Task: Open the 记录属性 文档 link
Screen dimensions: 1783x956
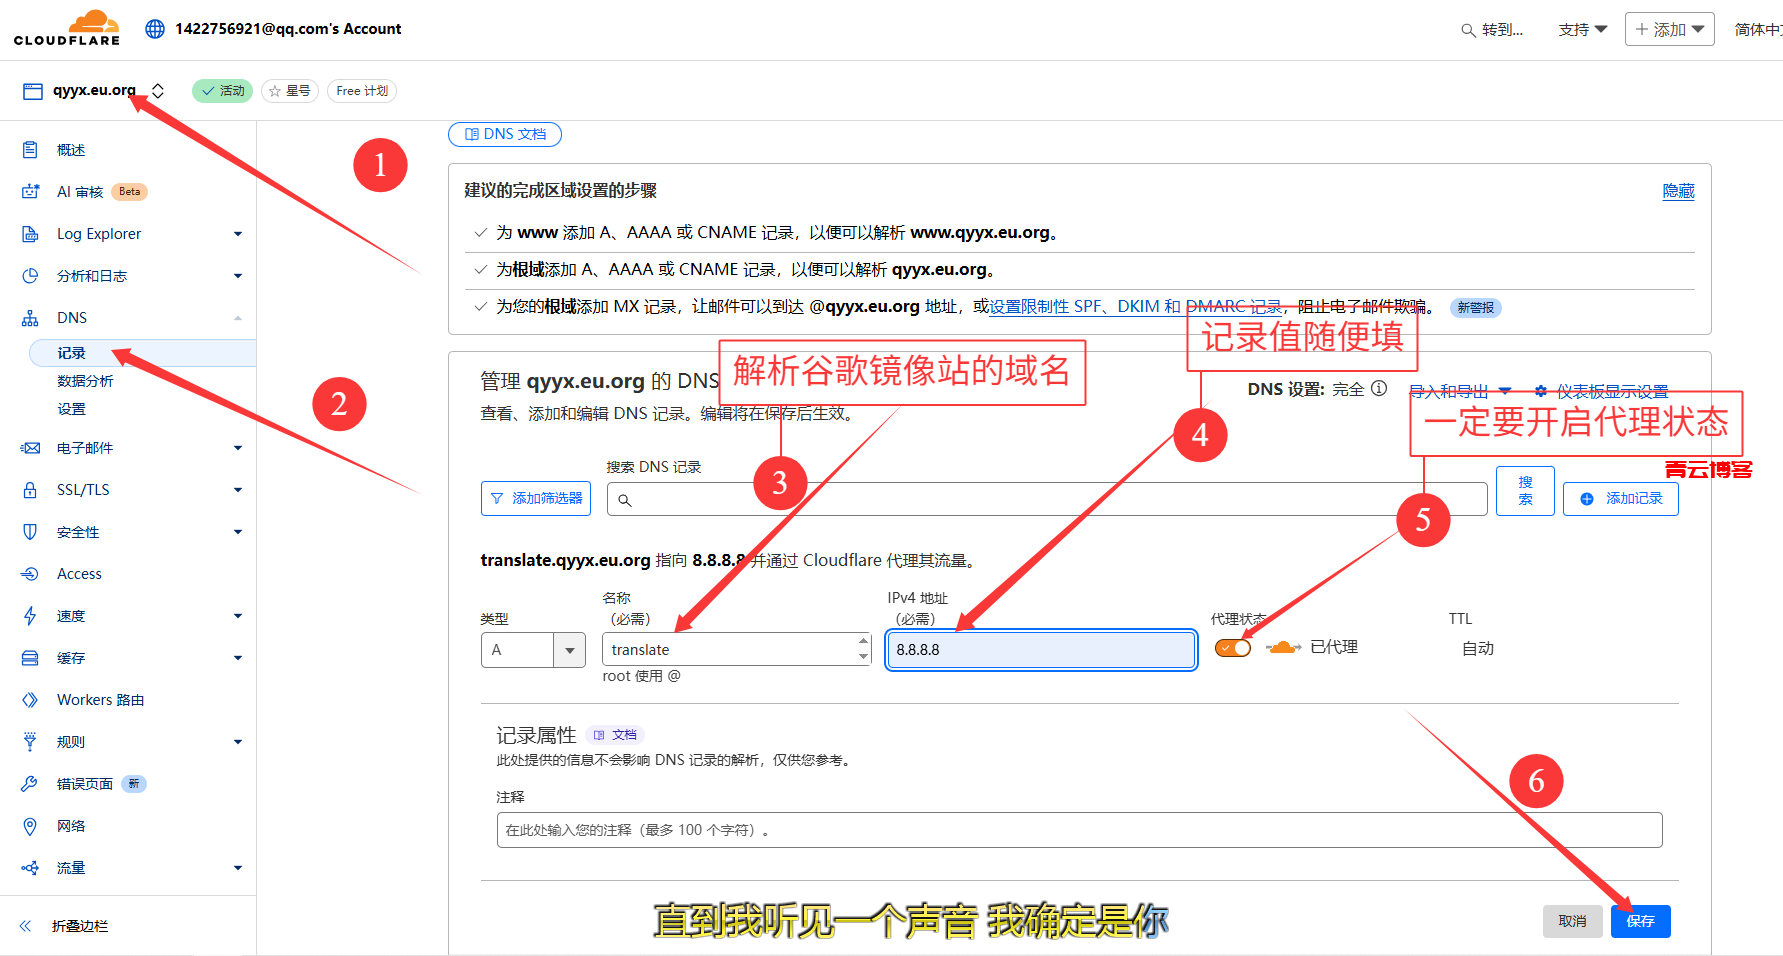Action: tap(615, 735)
